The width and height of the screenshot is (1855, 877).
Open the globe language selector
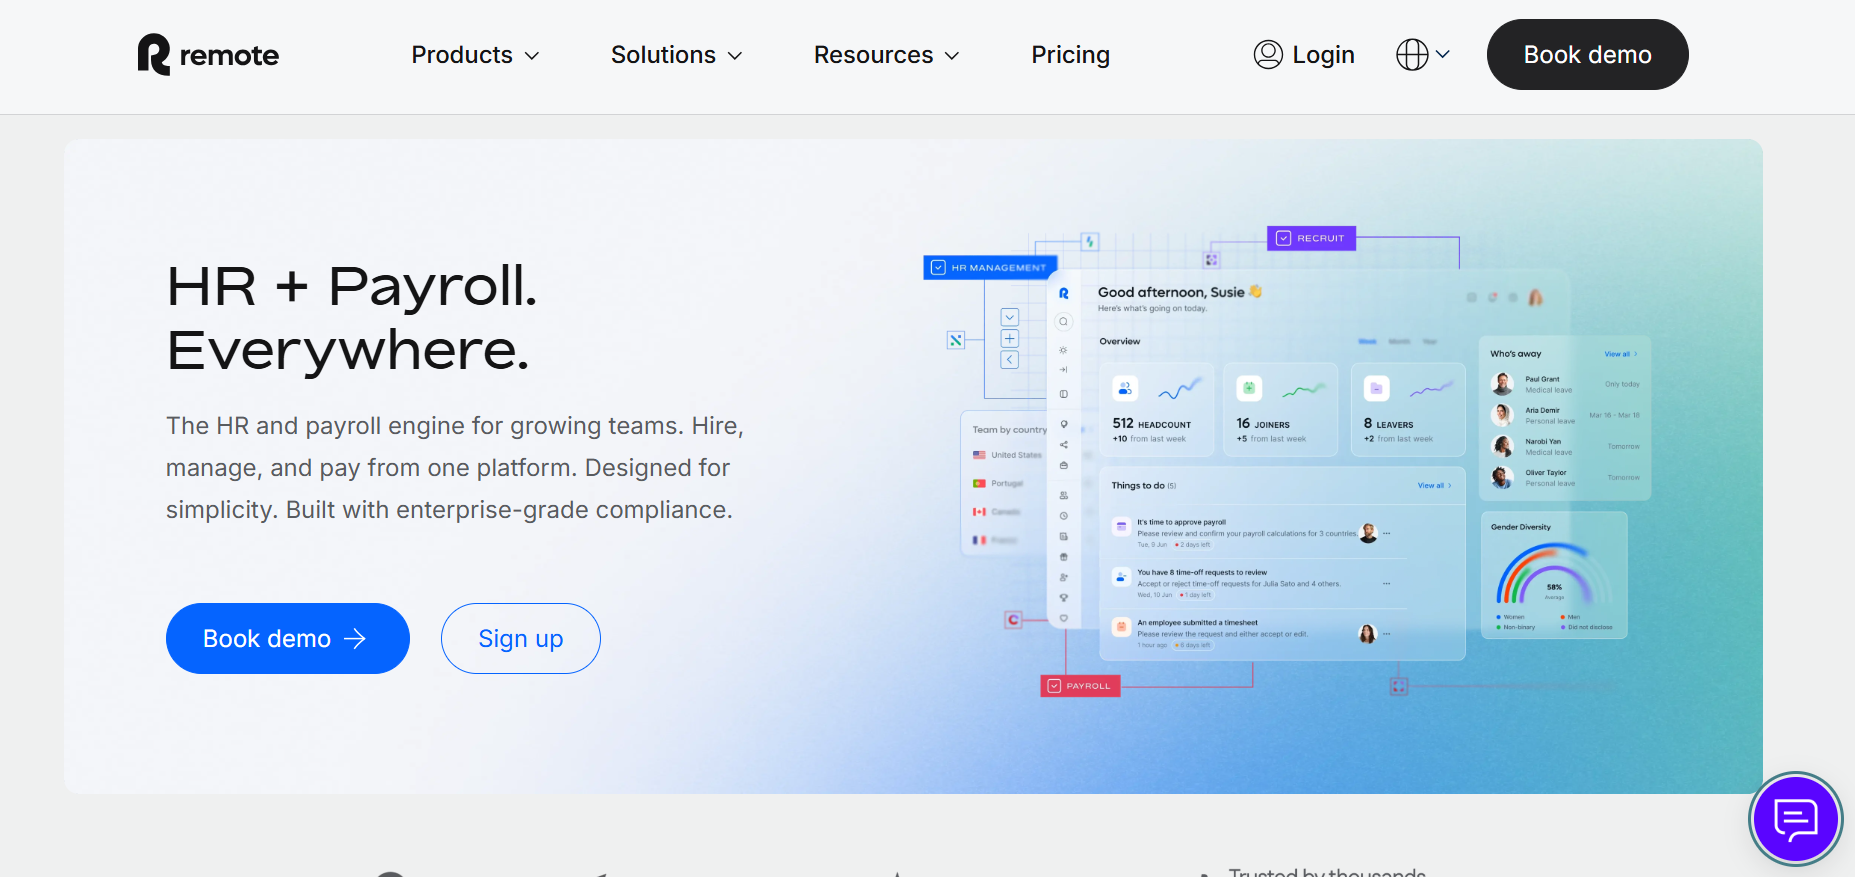click(1422, 55)
